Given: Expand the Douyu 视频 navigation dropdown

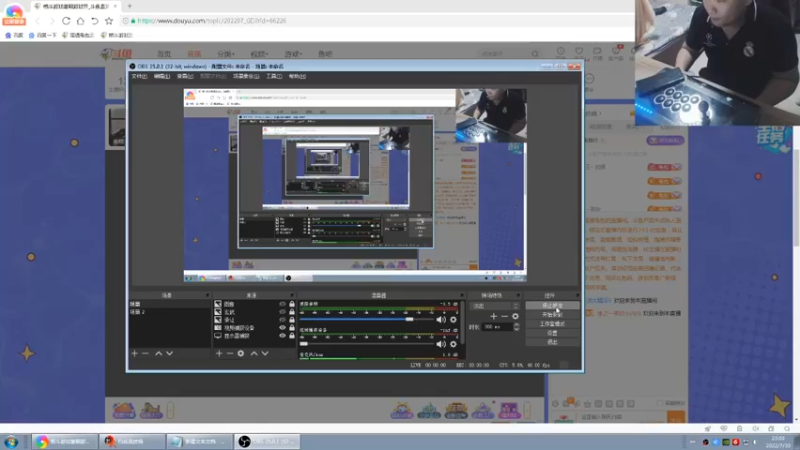Looking at the screenshot, I should [259, 54].
